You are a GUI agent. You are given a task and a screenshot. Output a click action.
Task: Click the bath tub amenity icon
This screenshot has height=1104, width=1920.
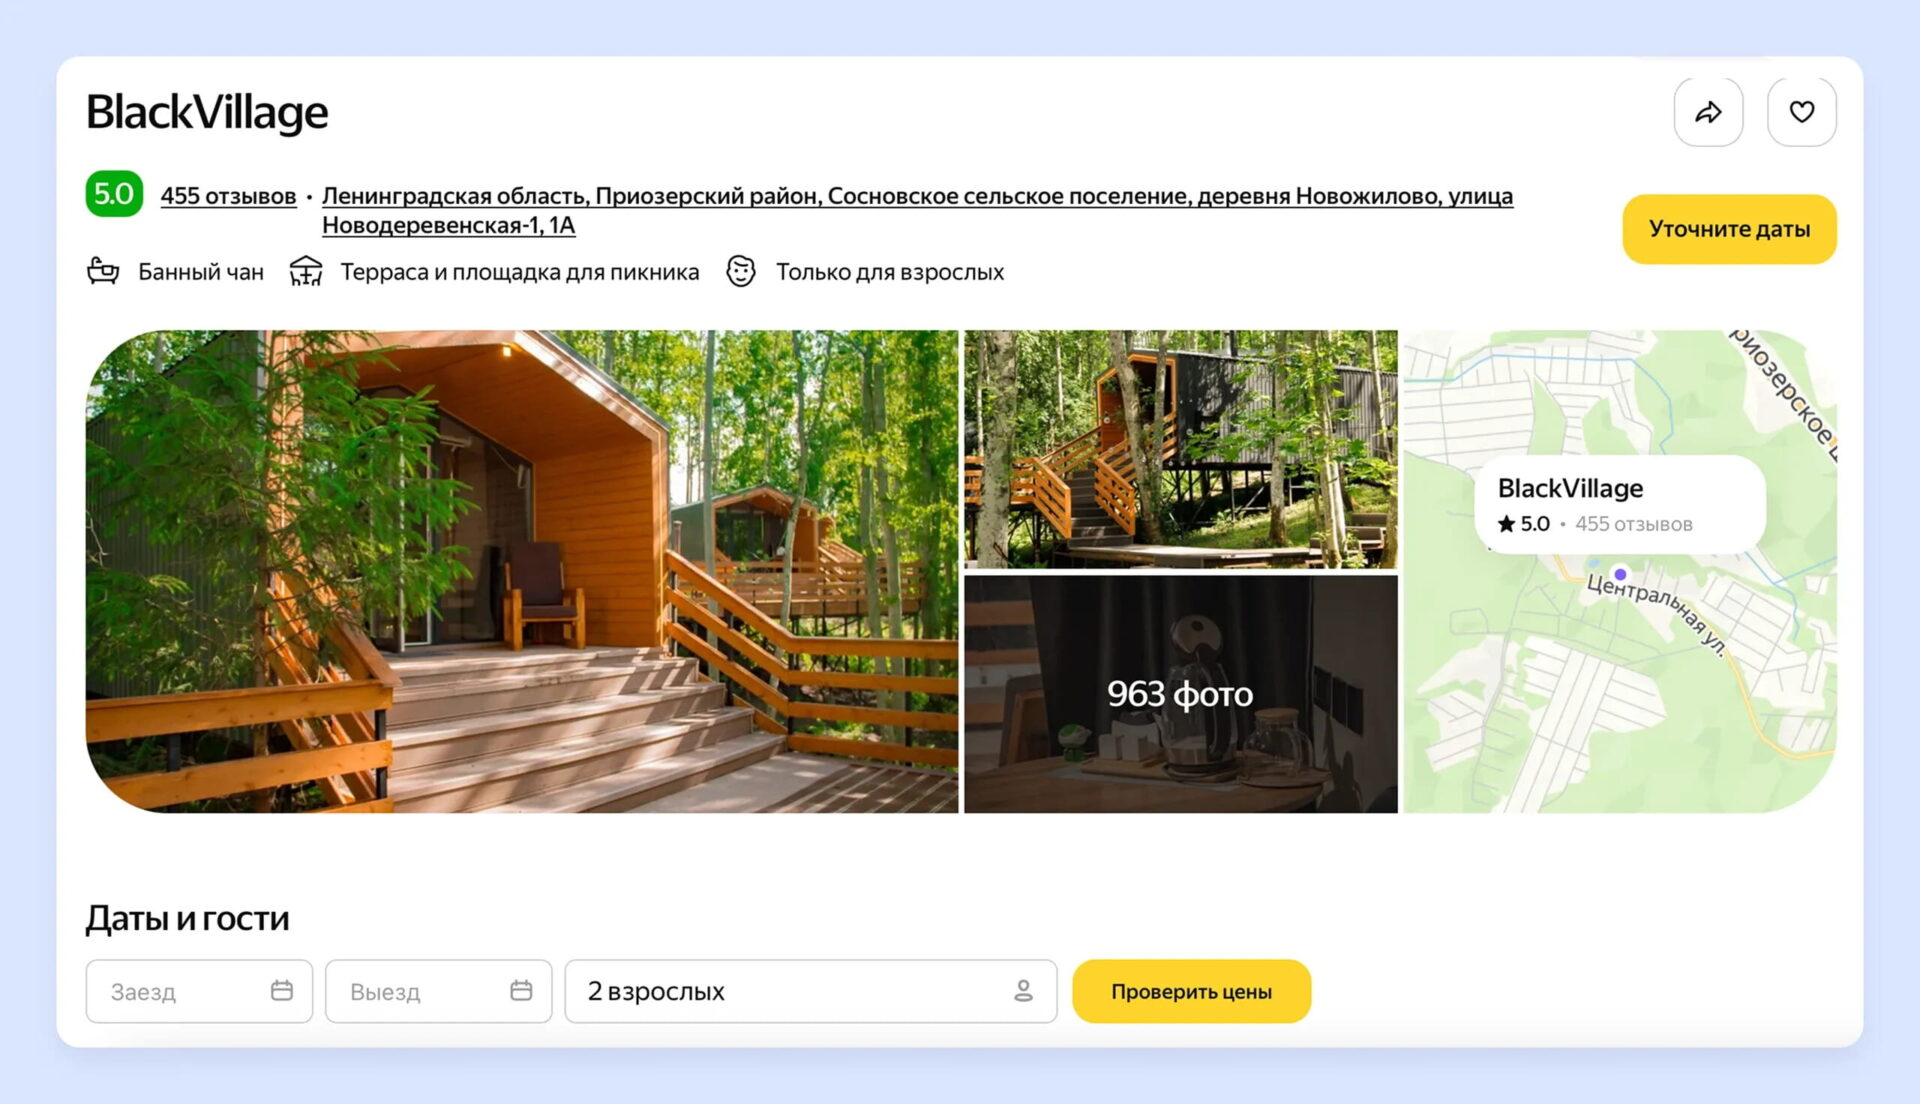click(103, 271)
